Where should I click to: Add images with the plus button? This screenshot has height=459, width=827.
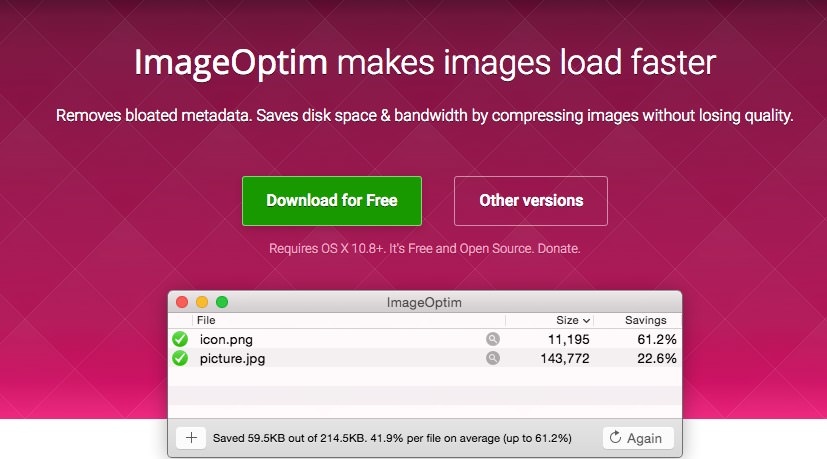pyautogui.click(x=191, y=438)
